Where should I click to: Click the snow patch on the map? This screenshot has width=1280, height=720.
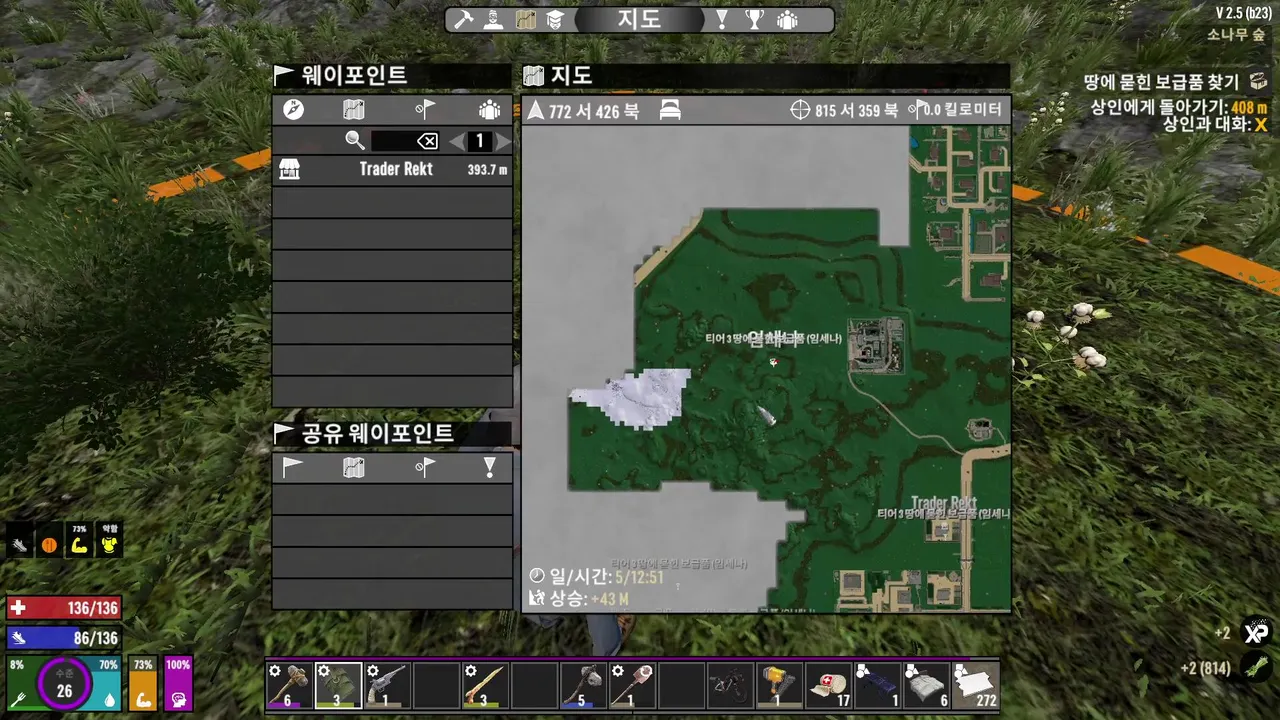(x=633, y=398)
